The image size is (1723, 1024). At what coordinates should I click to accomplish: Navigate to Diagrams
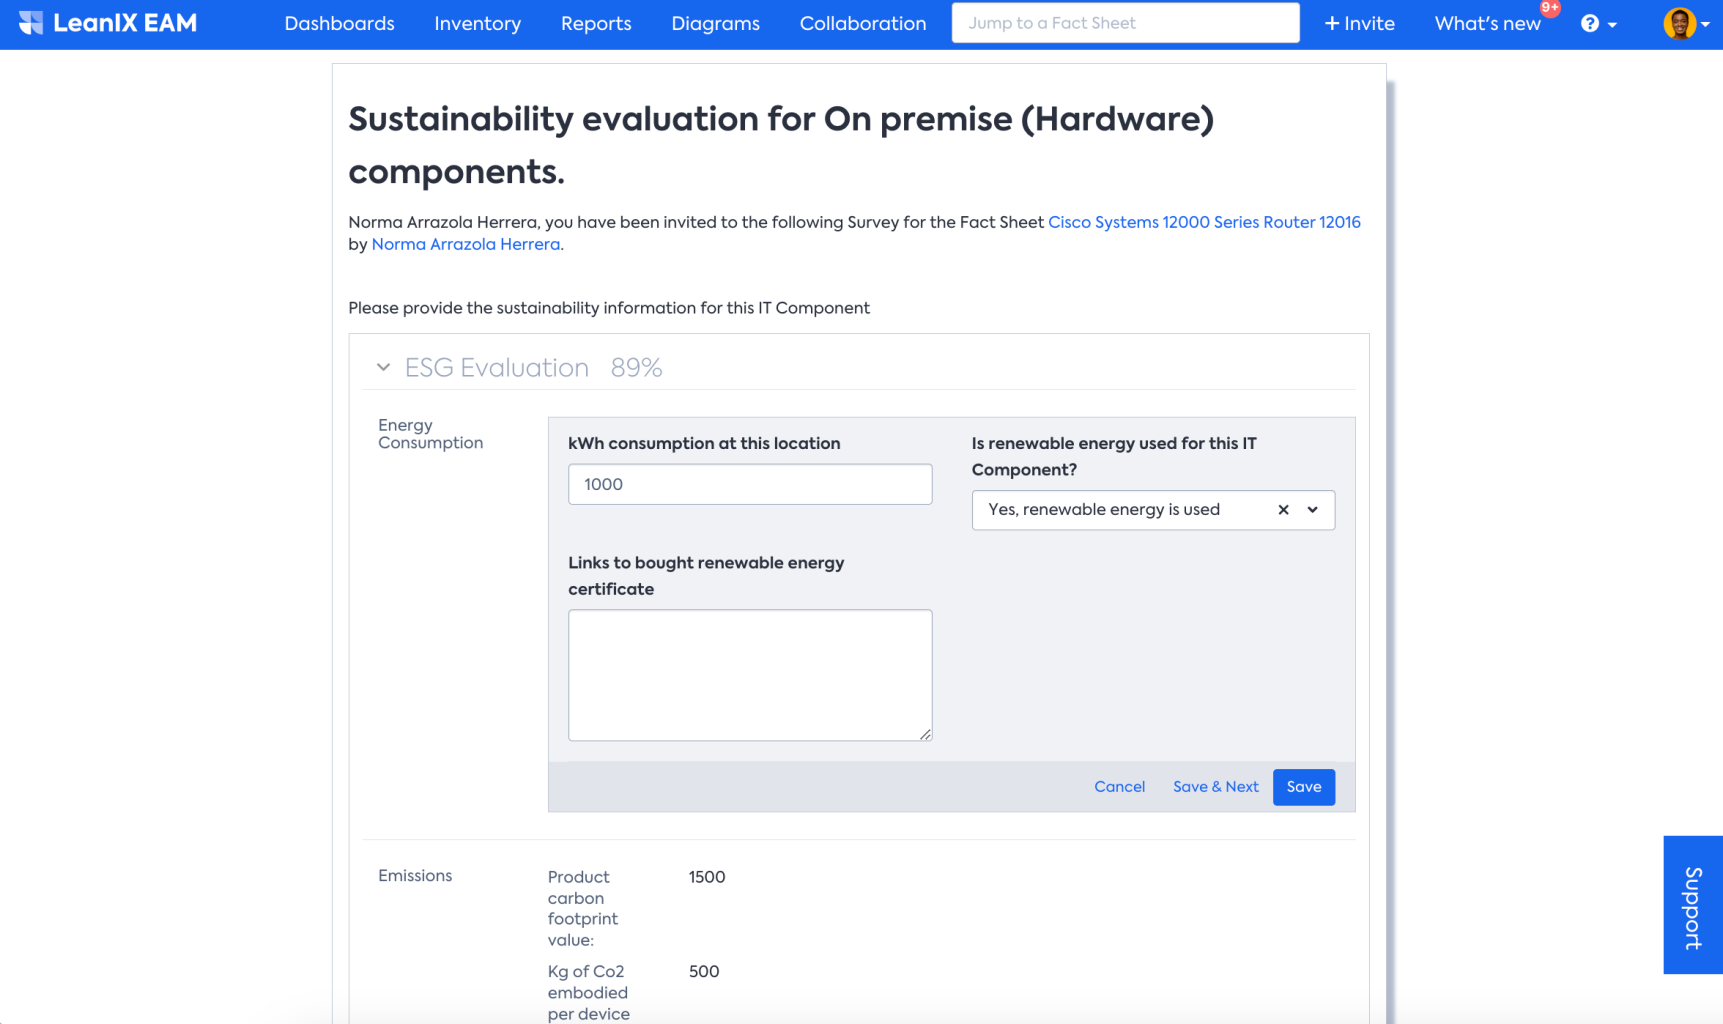(x=715, y=23)
